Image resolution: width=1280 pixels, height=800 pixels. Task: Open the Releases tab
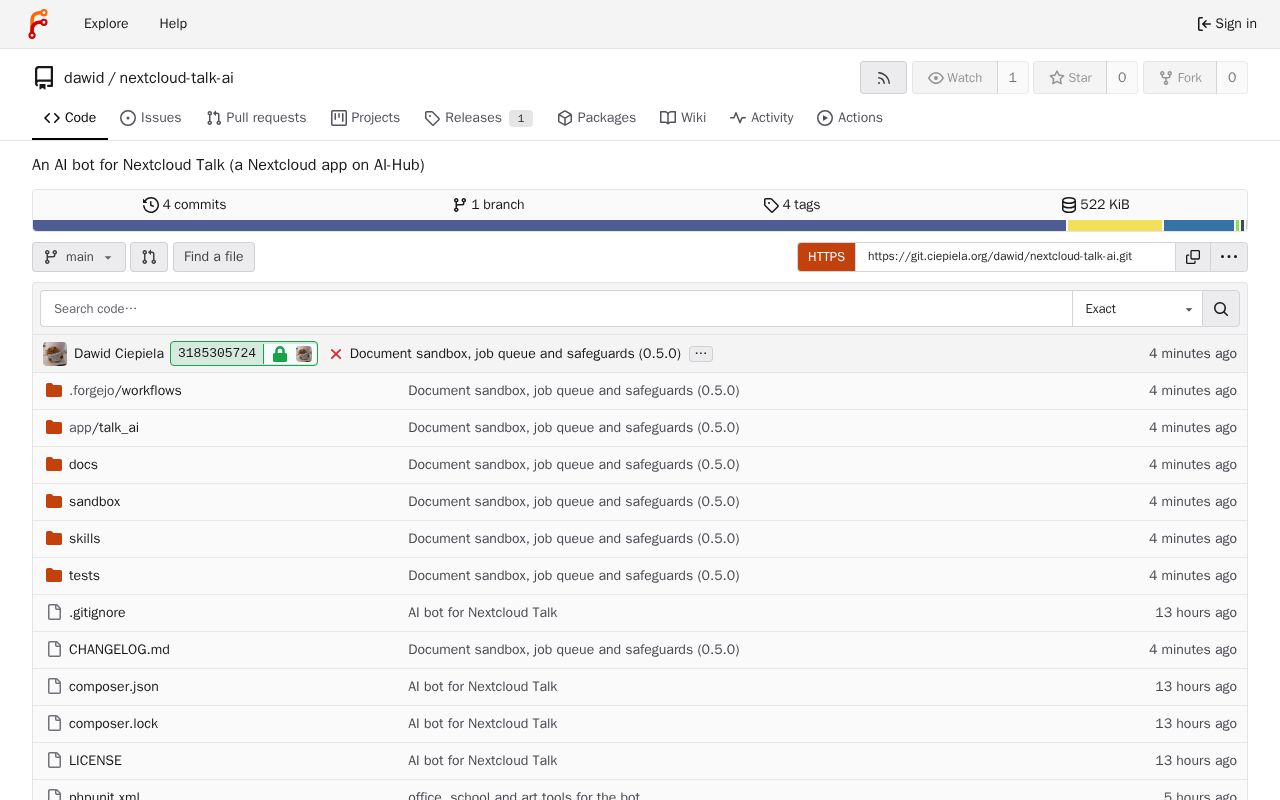tap(478, 118)
